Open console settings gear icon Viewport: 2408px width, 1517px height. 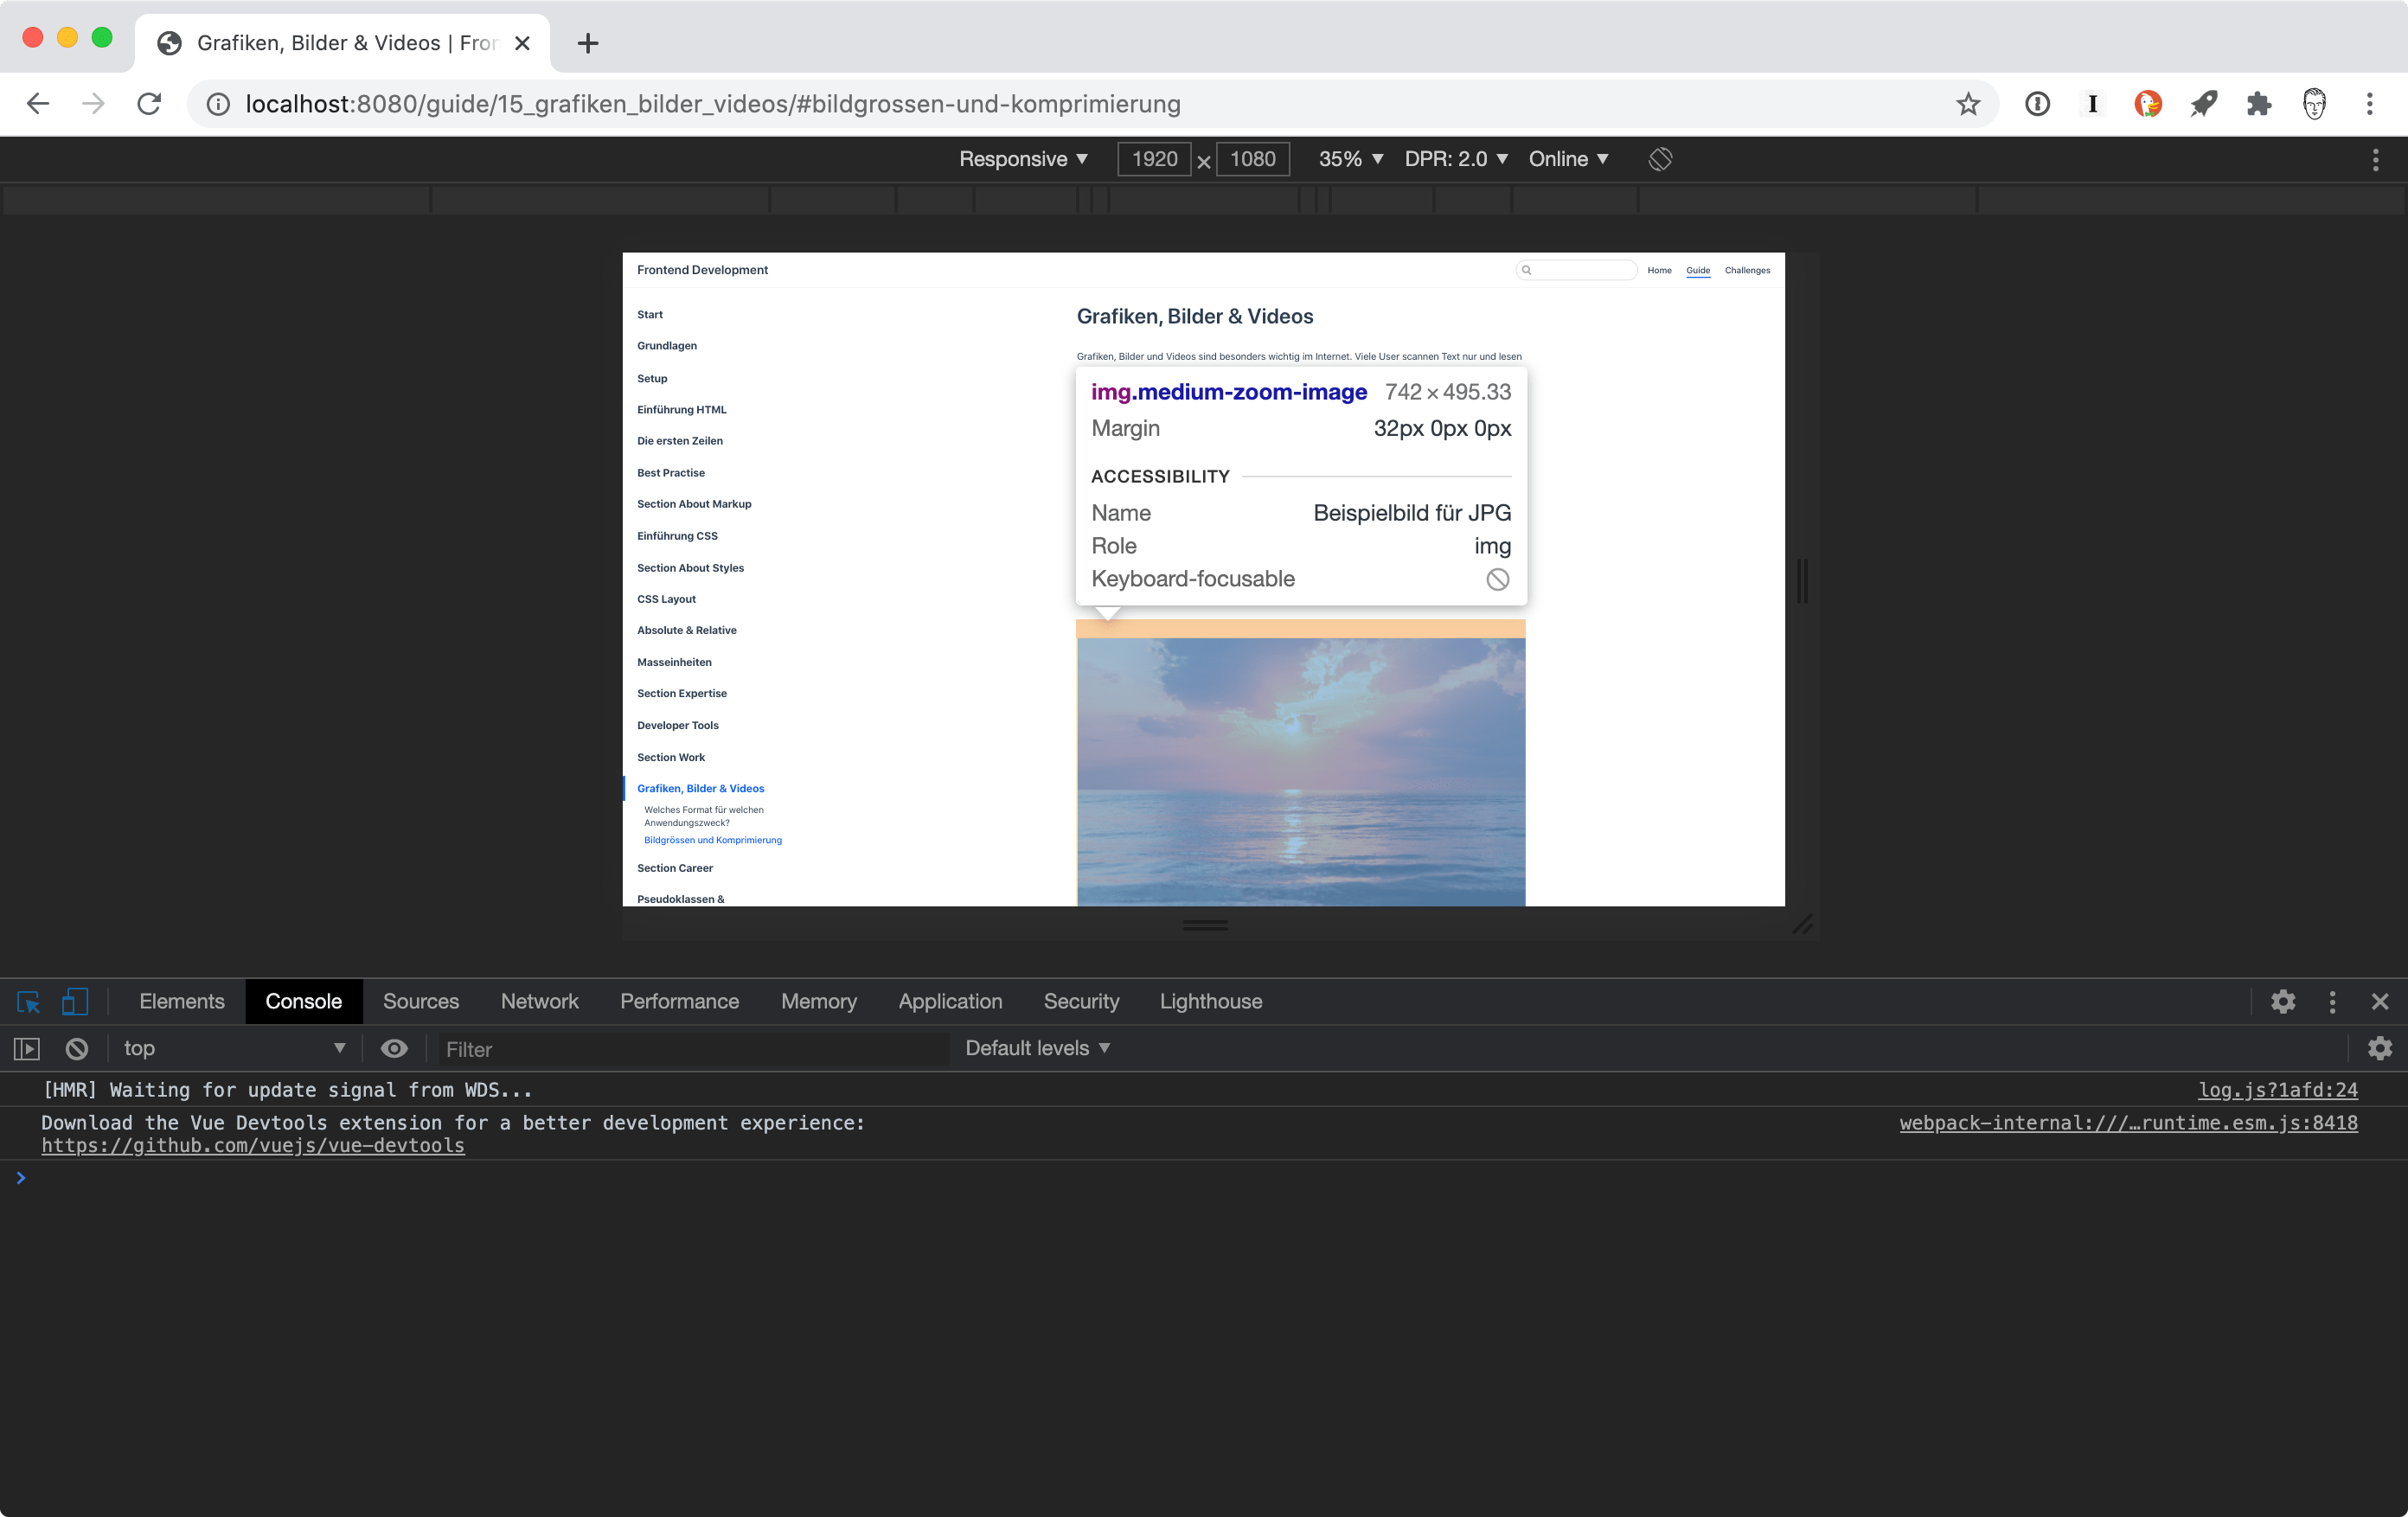2379,1048
